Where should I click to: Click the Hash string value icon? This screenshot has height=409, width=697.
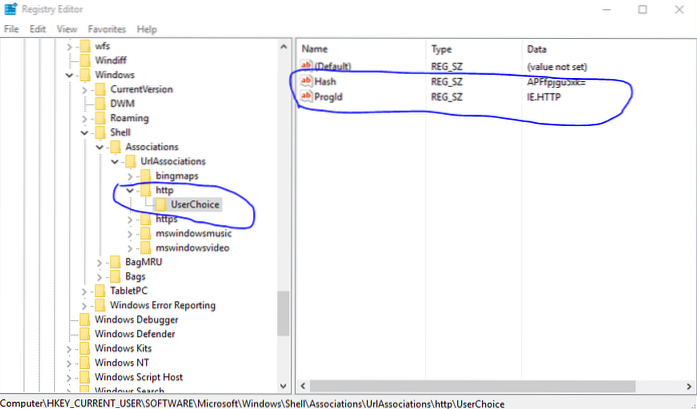point(307,82)
